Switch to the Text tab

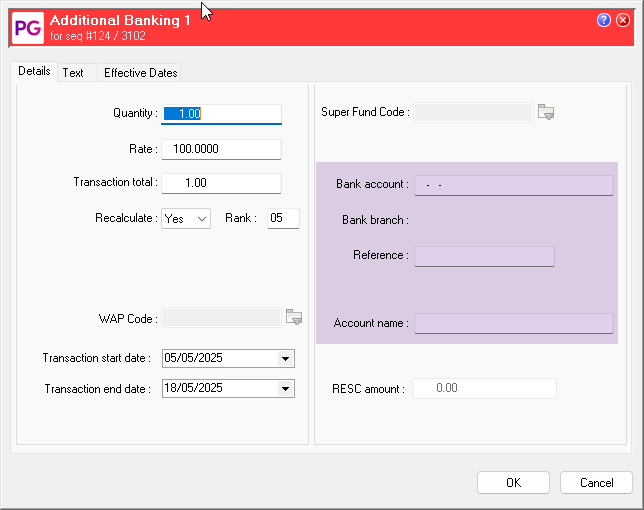[x=73, y=73]
